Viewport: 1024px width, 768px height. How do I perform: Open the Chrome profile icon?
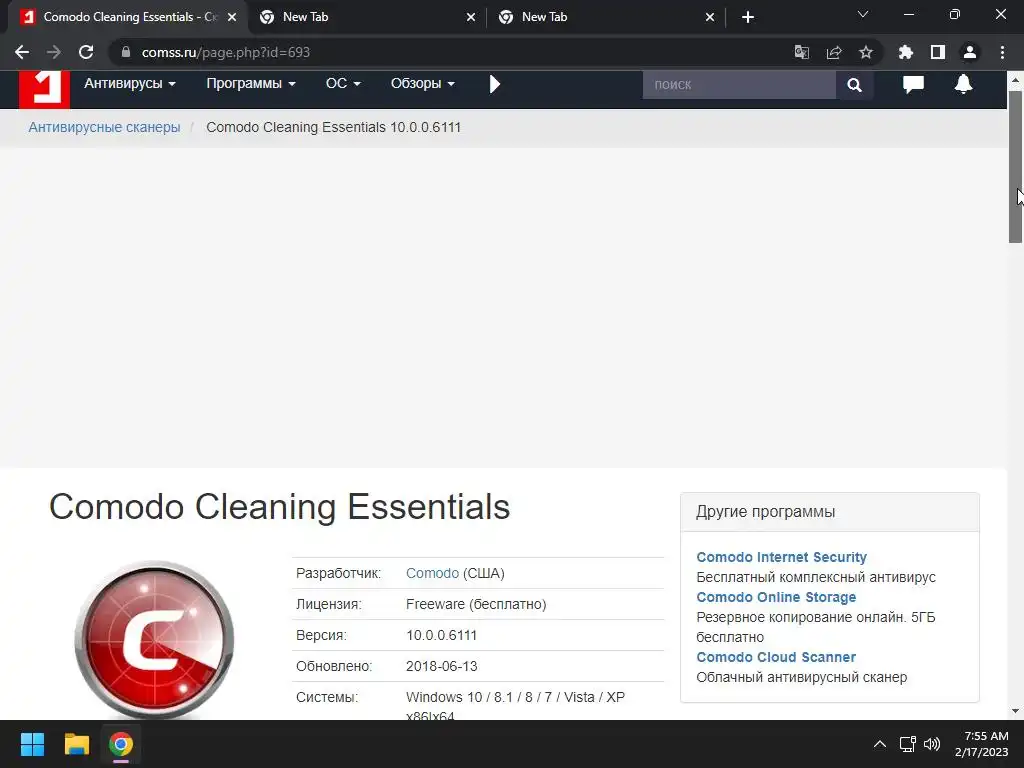tap(970, 52)
